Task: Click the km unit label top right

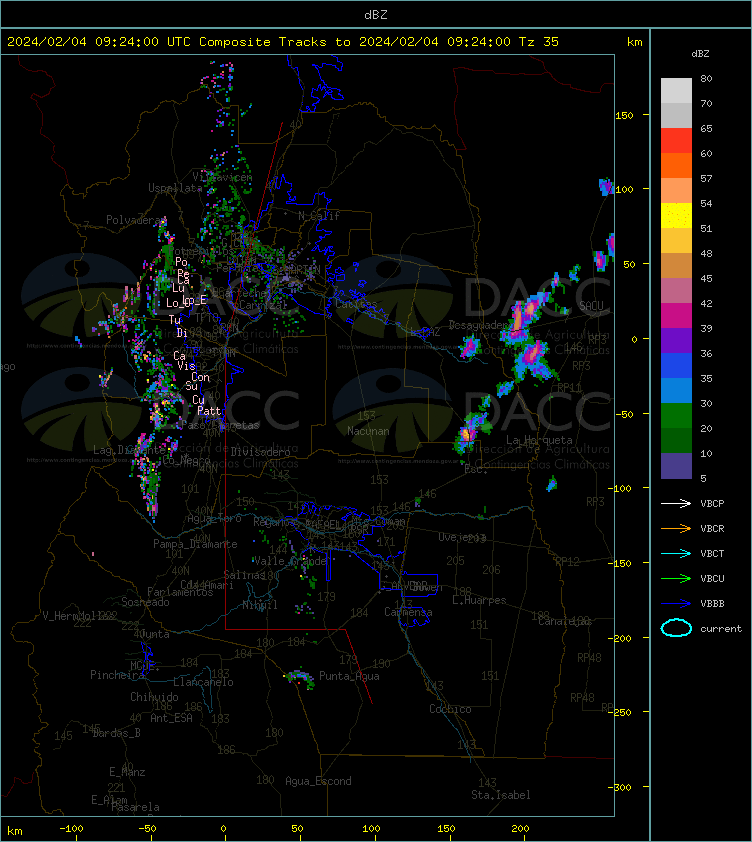Action: click(634, 42)
